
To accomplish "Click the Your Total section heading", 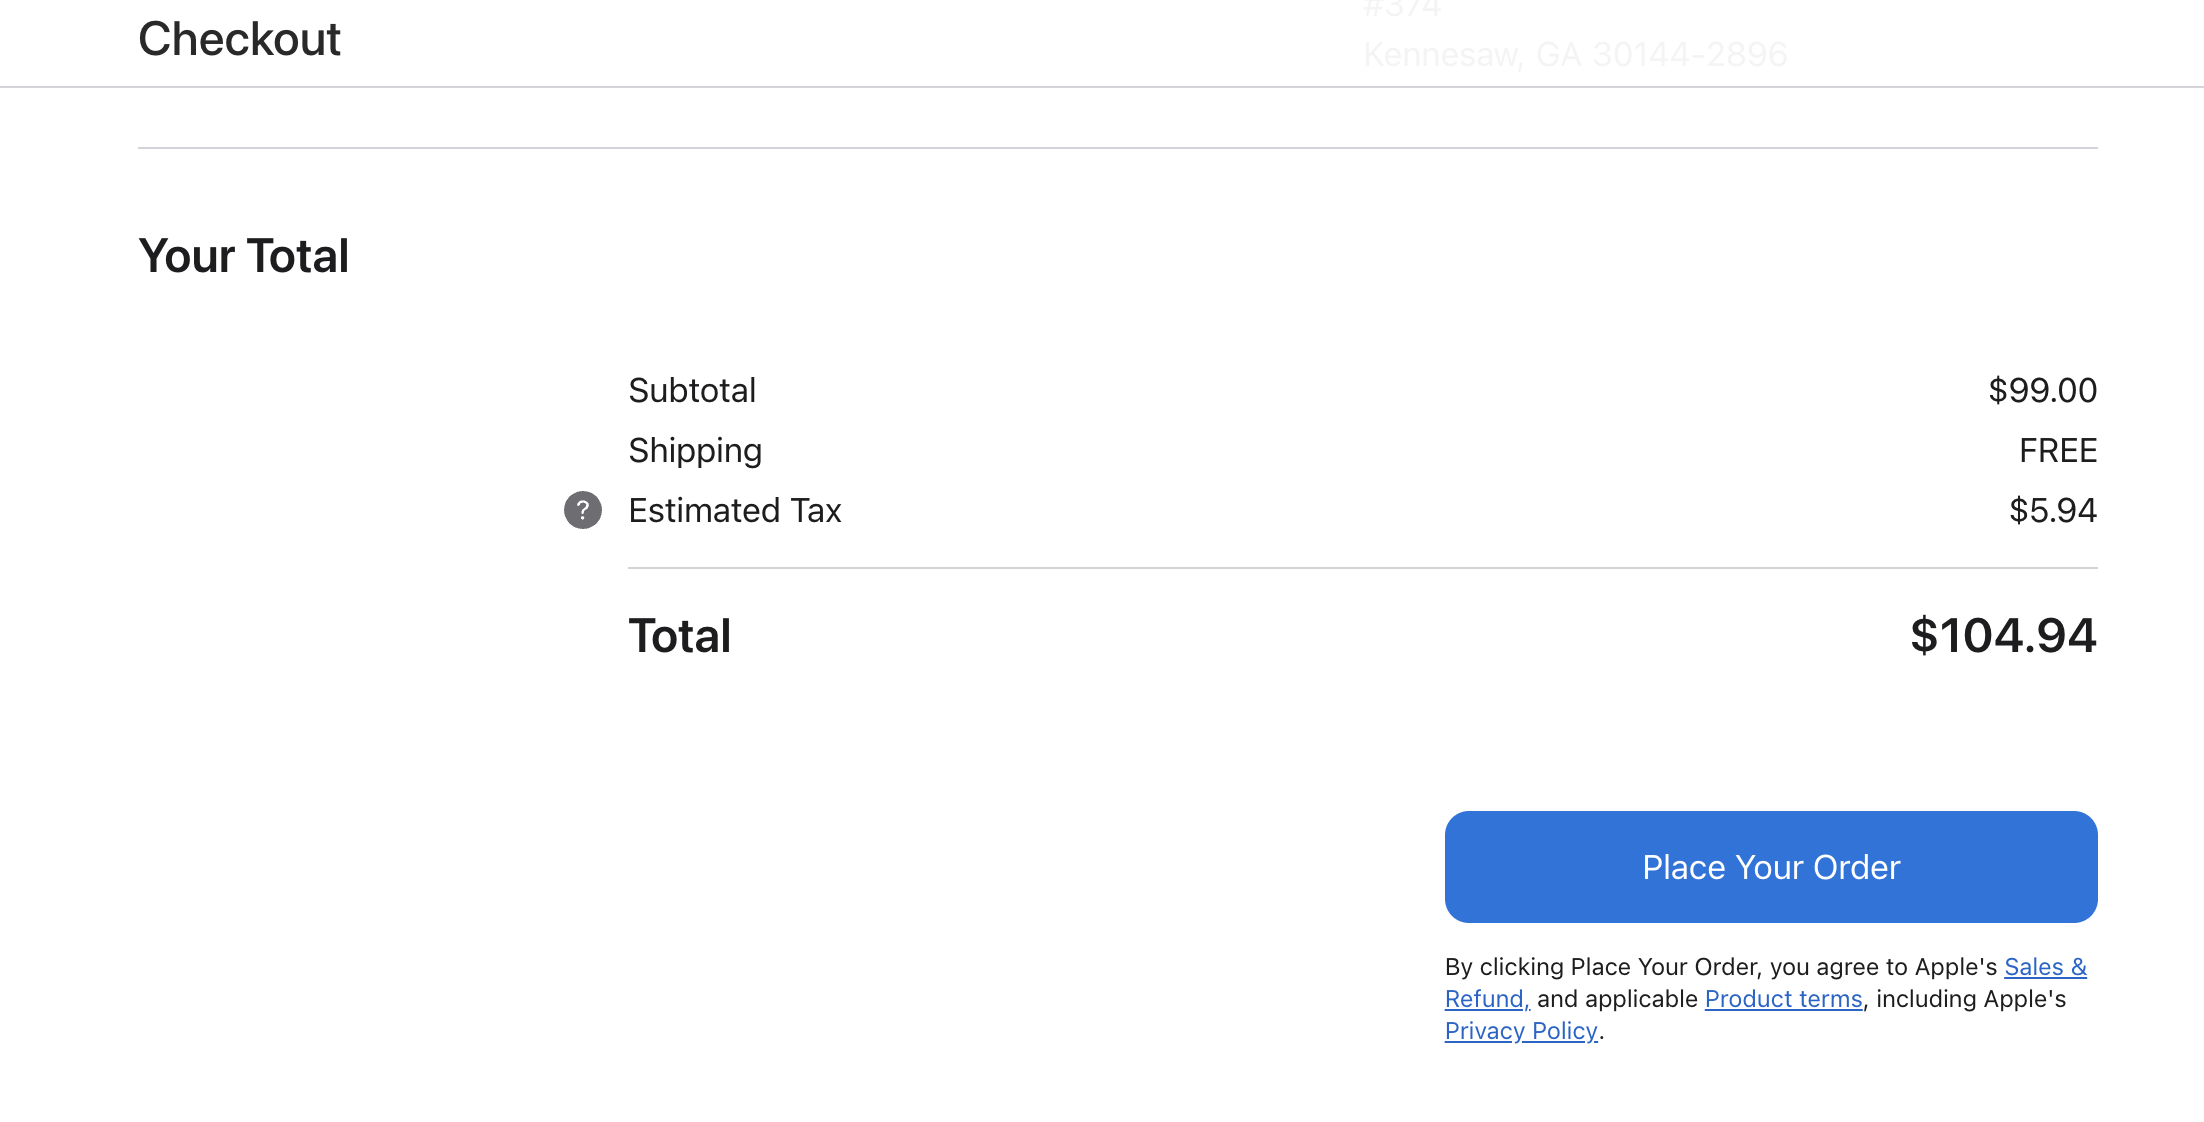I will pos(244,256).
